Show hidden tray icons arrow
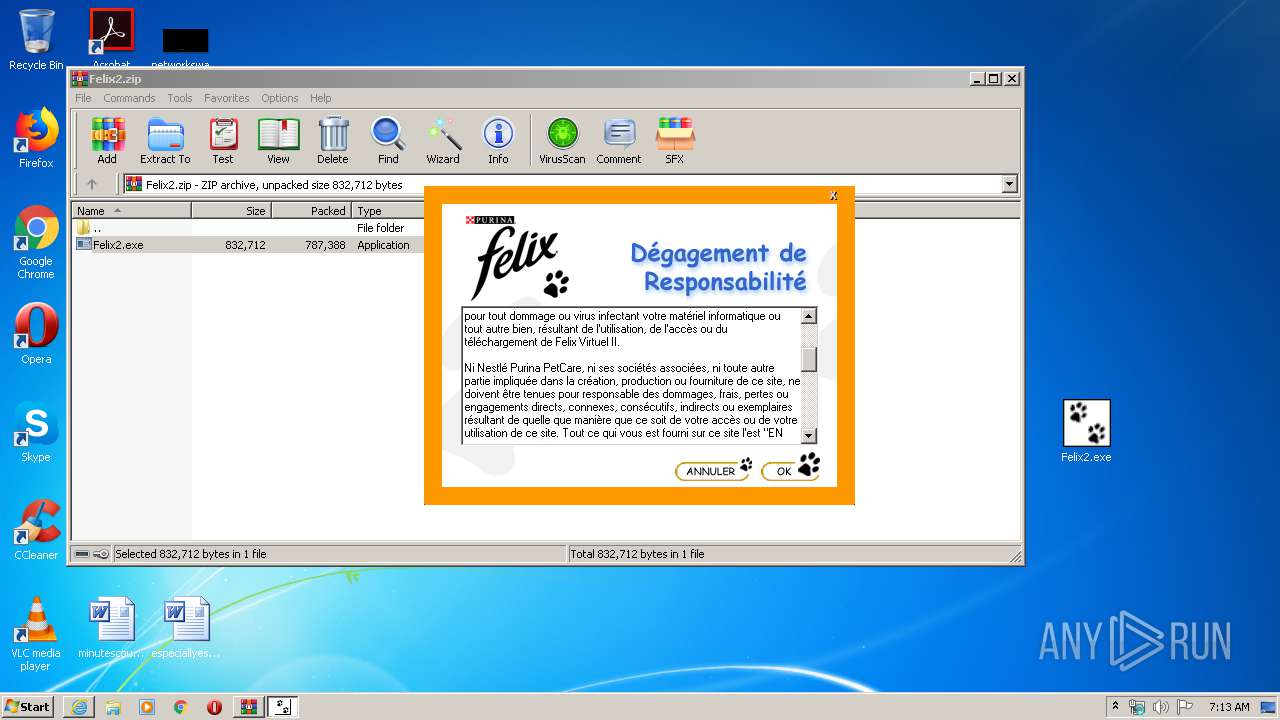The width and height of the screenshot is (1280, 720). click(1115, 707)
